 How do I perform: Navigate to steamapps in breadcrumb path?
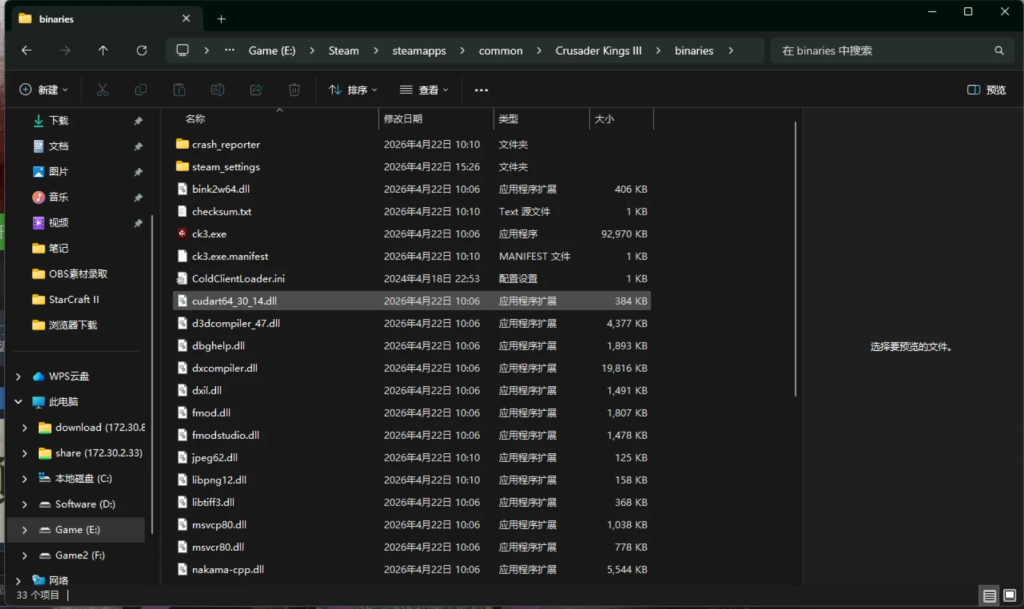[x=417, y=51]
